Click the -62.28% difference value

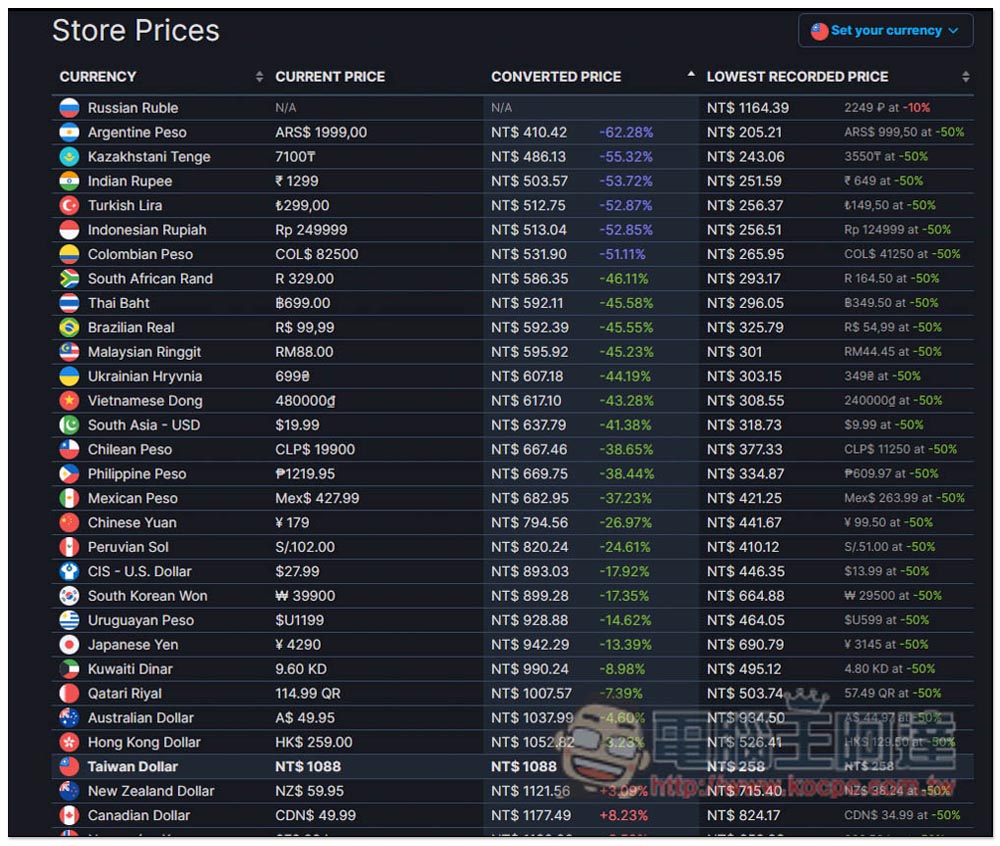626,132
